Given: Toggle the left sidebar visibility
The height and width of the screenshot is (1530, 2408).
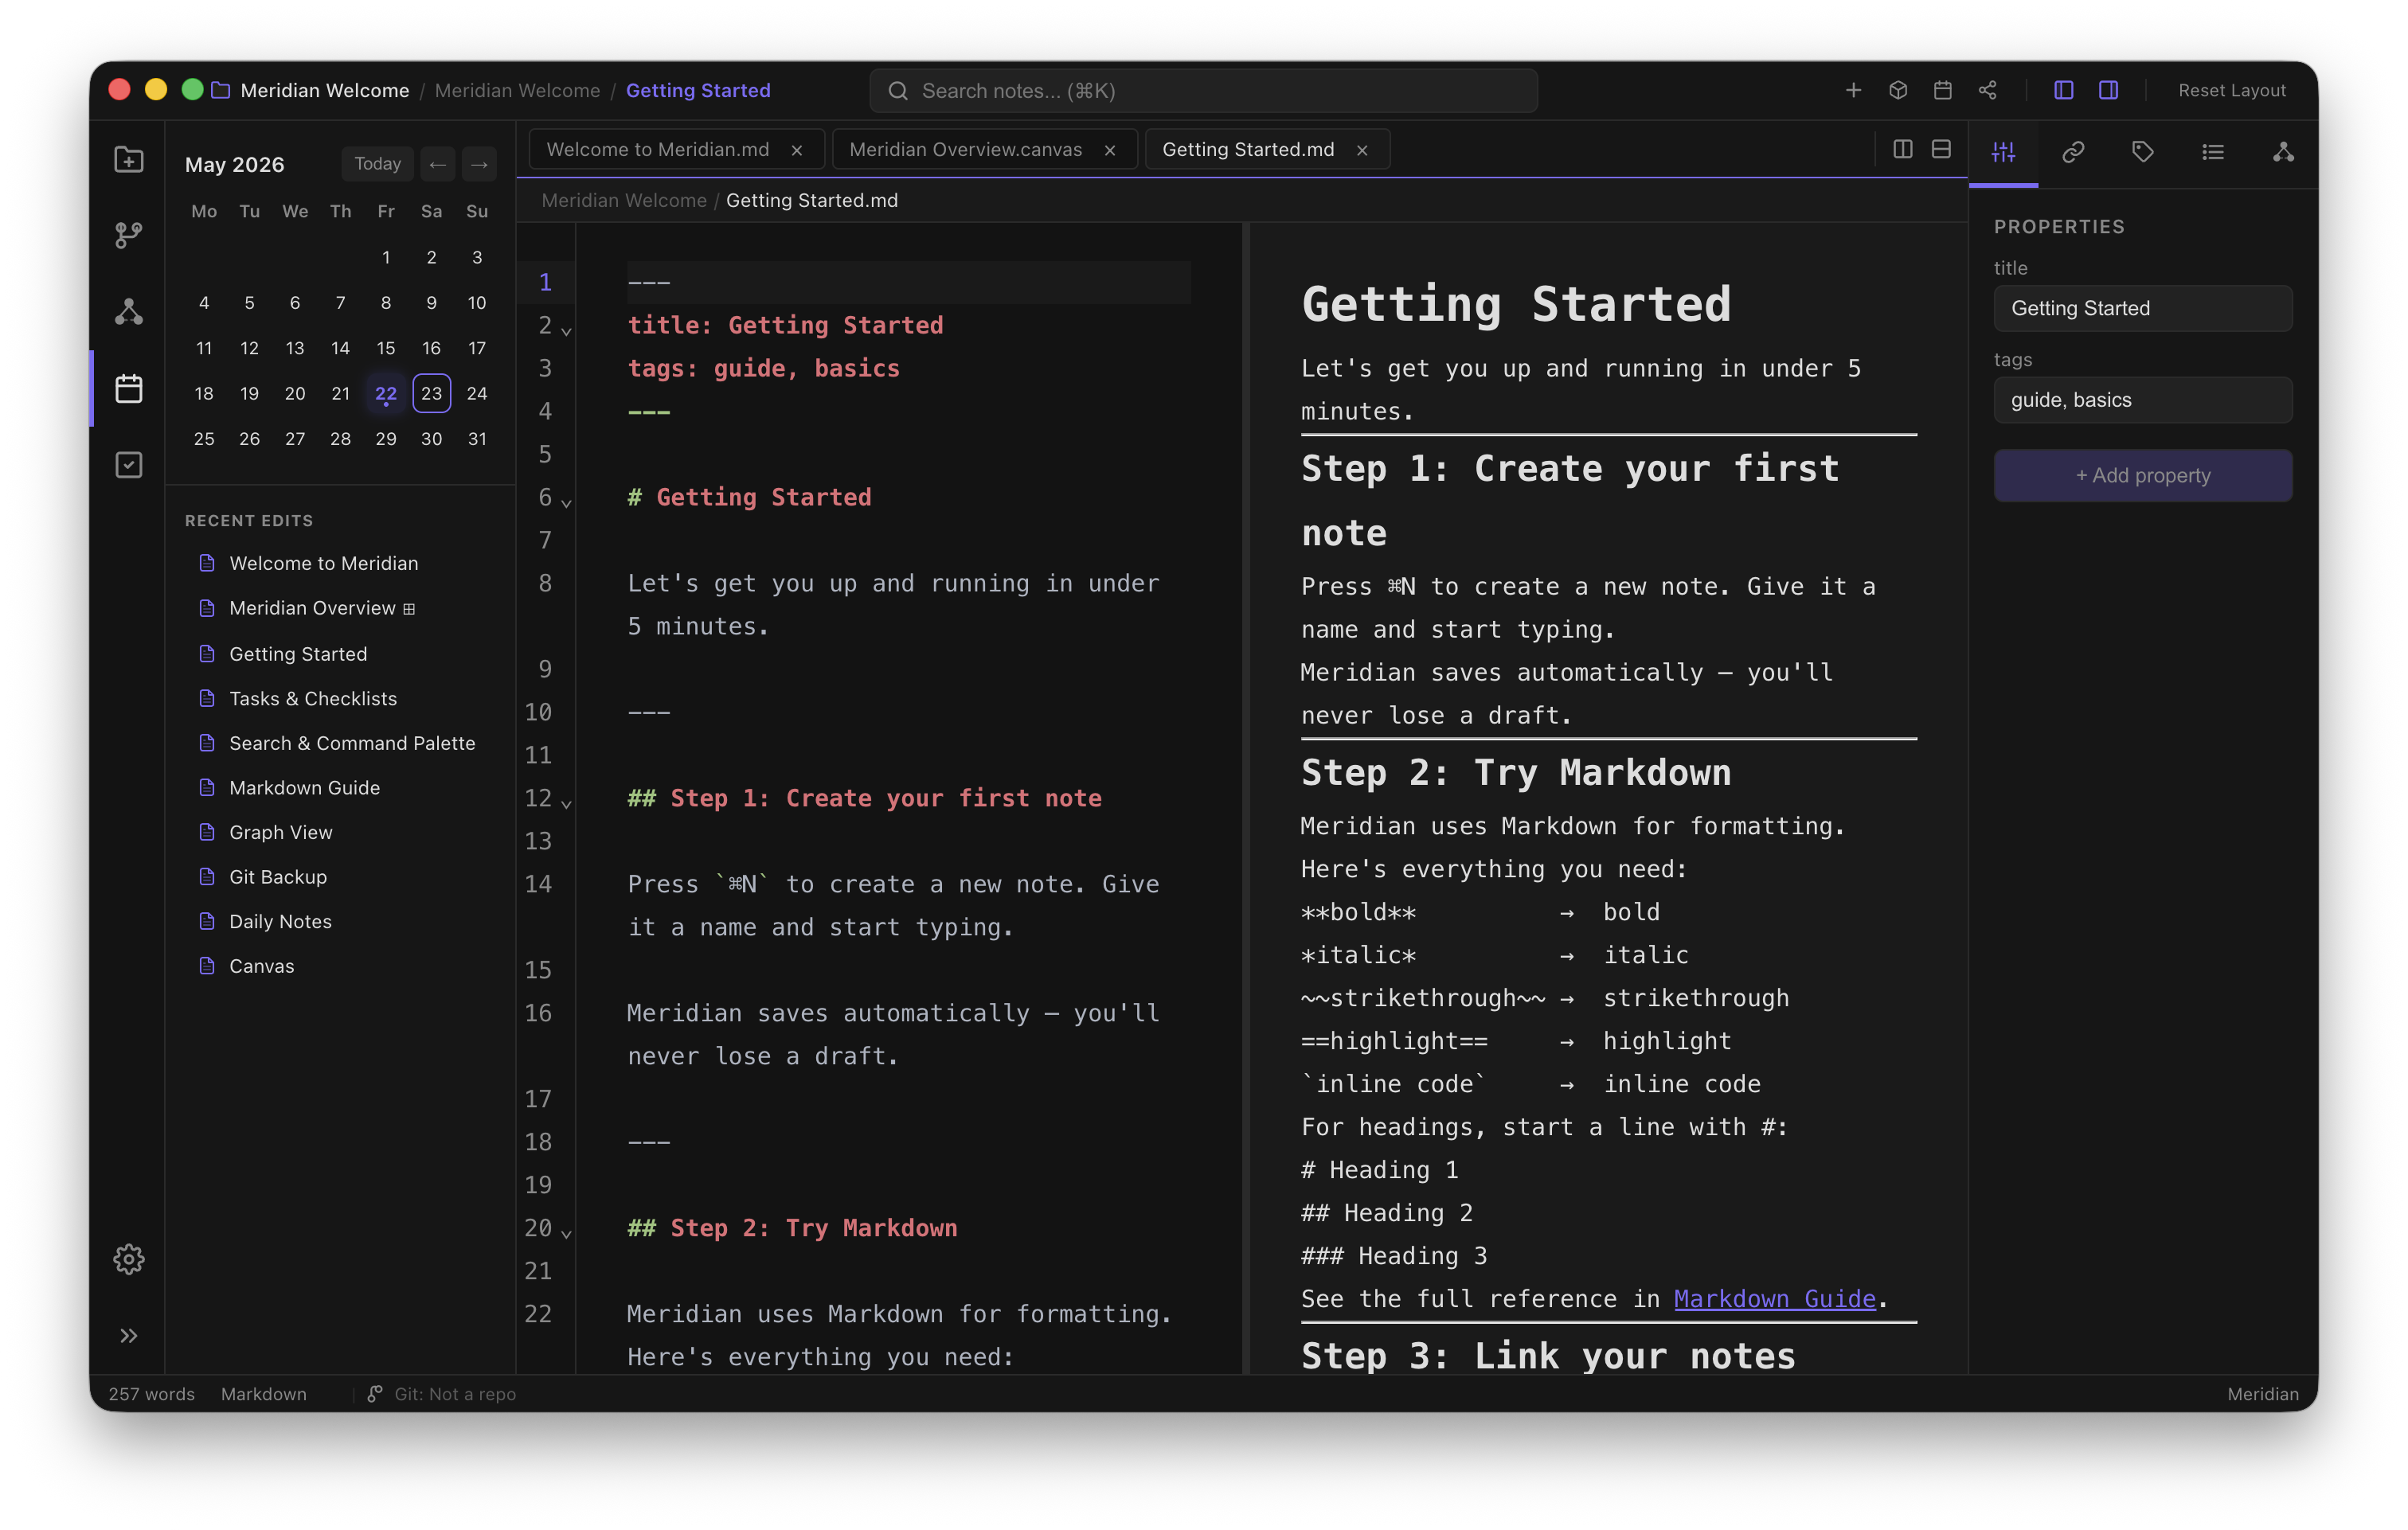Looking at the screenshot, I should point(2063,90).
